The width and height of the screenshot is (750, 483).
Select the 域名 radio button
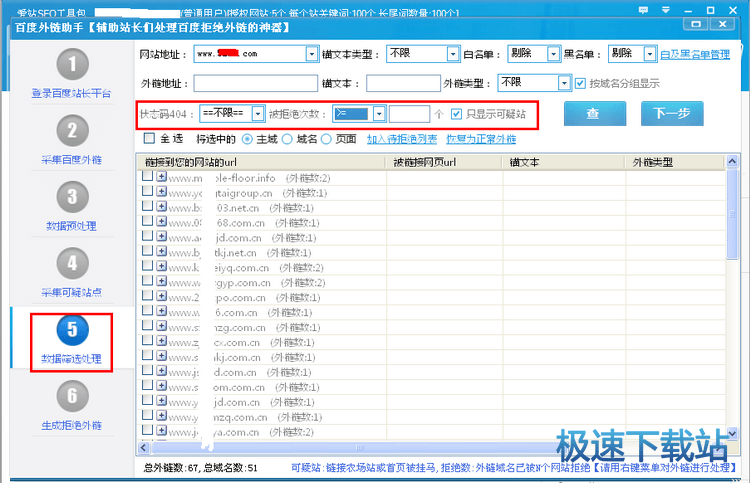[287, 139]
